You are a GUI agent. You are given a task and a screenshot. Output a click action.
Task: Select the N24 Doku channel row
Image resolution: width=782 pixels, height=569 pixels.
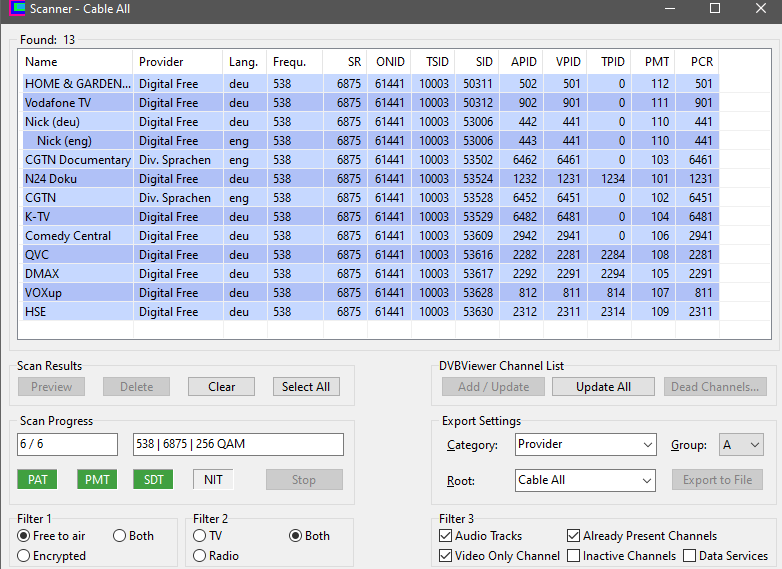pyautogui.click(x=371, y=179)
